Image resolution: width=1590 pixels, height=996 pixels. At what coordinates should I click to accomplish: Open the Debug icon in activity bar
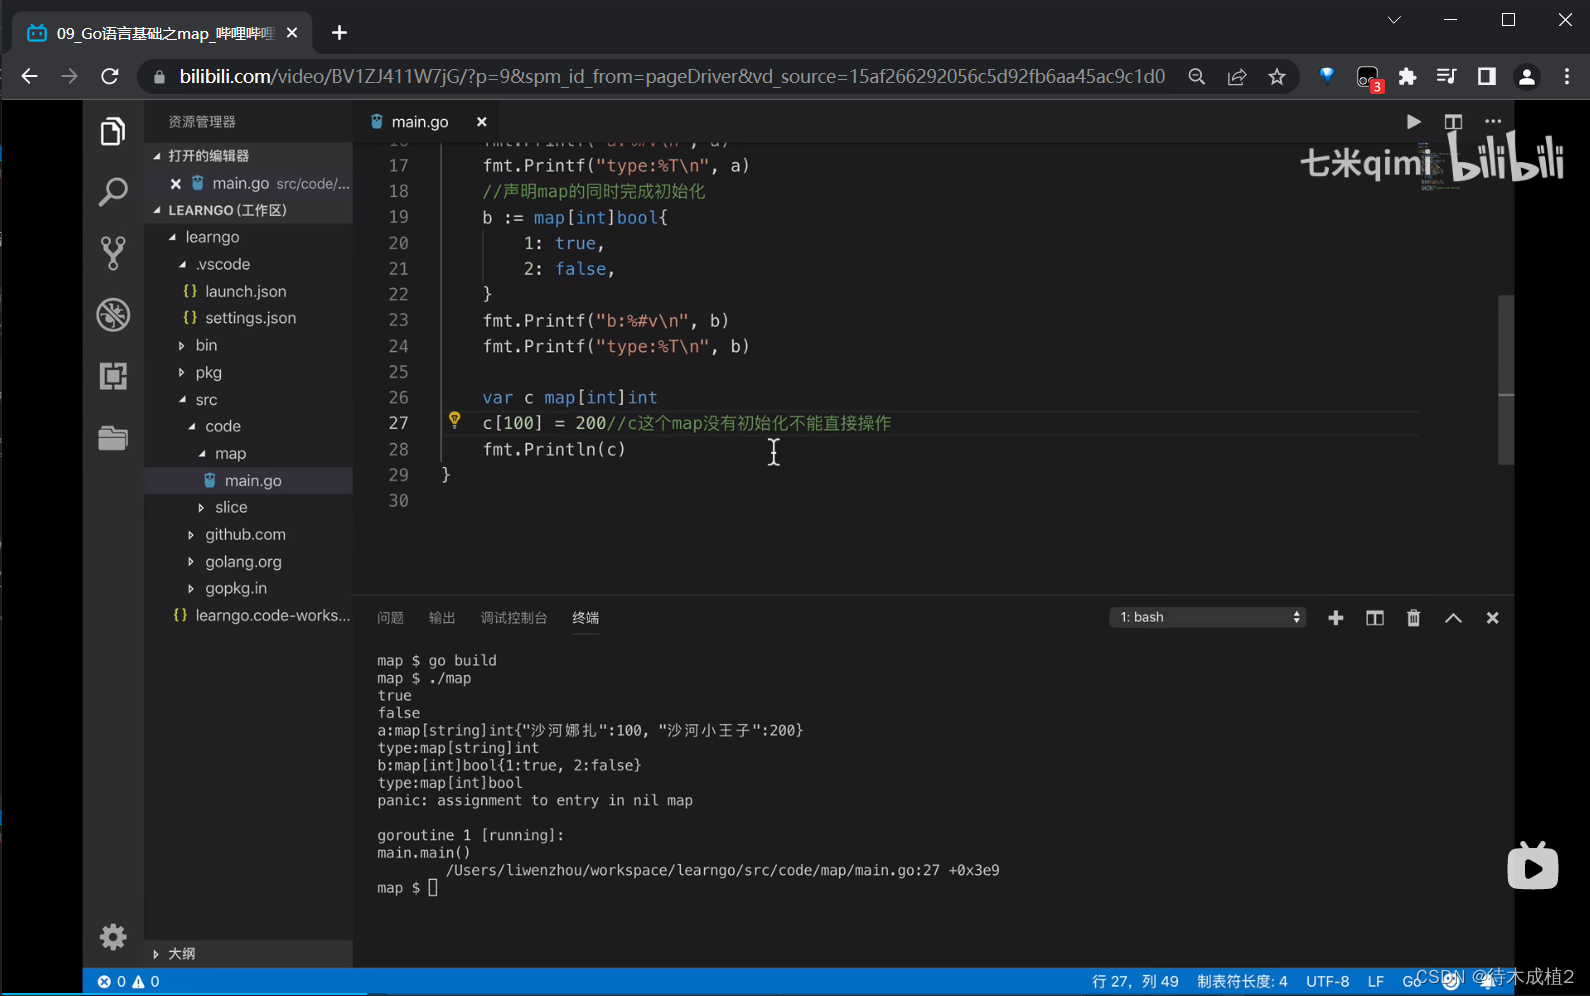pos(113,315)
